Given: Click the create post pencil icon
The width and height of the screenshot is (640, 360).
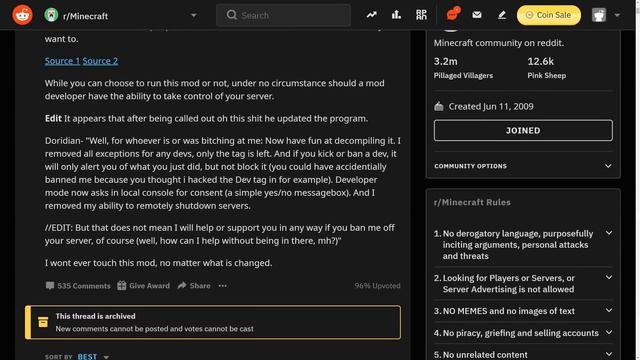Looking at the screenshot, I should pos(502,15).
